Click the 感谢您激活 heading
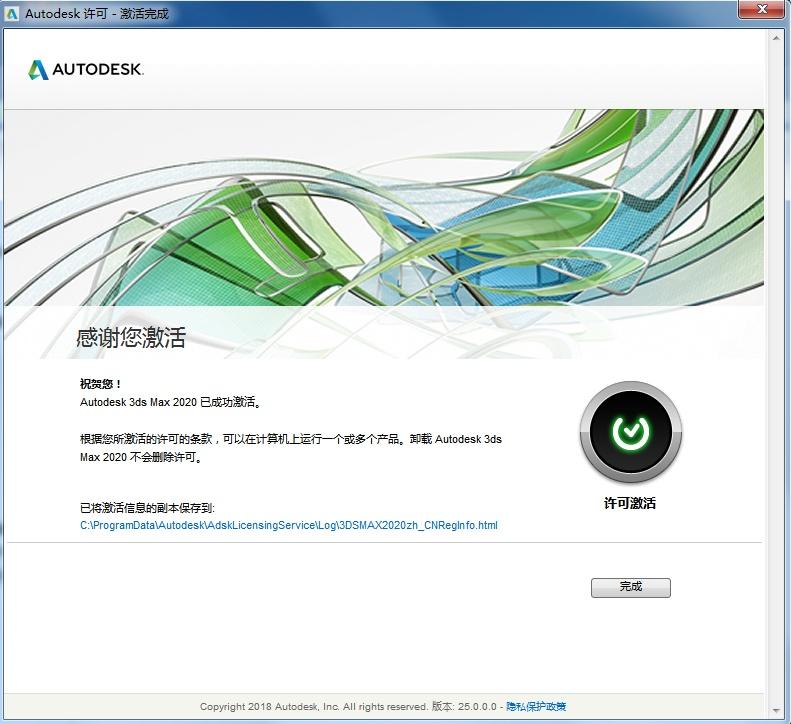791x724 pixels. (131, 338)
